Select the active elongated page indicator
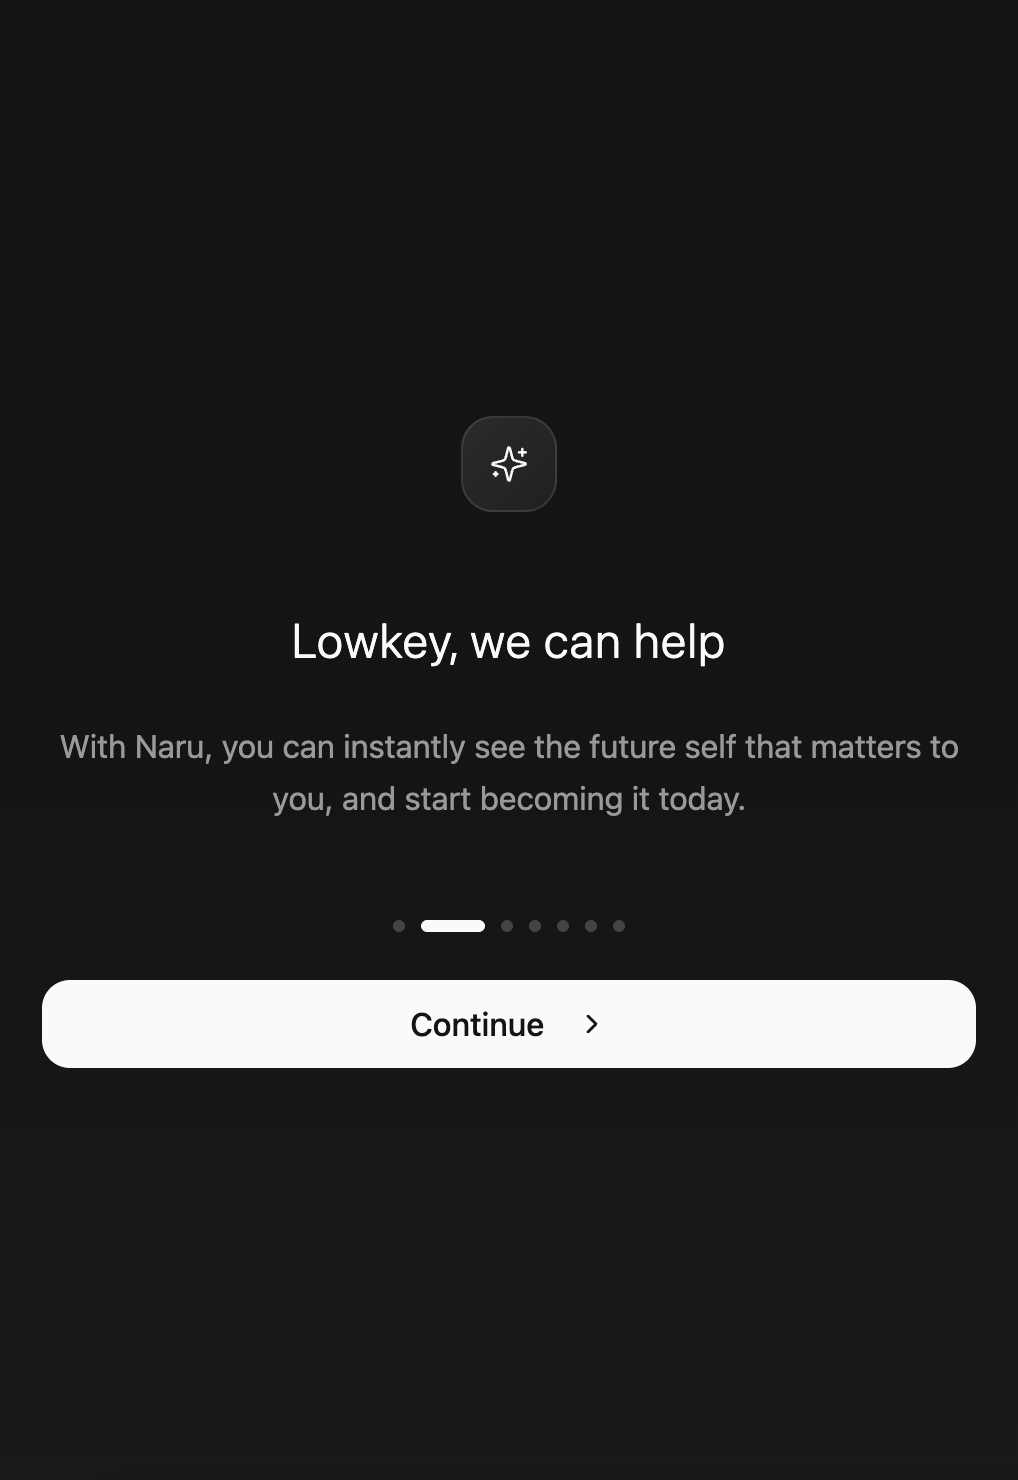 453,926
